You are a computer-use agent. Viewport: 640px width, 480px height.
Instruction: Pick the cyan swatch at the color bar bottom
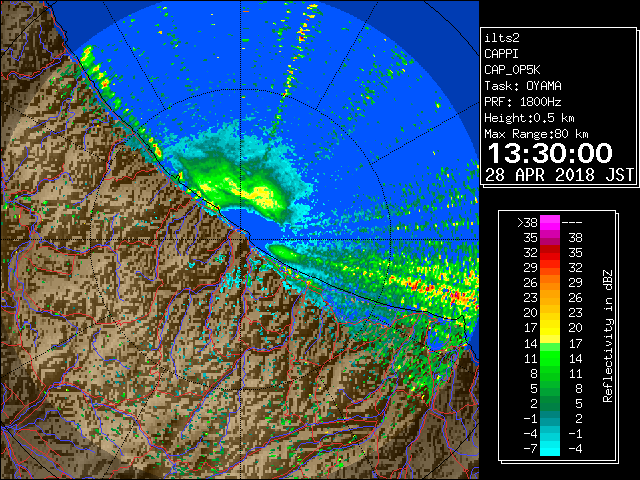point(550,449)
